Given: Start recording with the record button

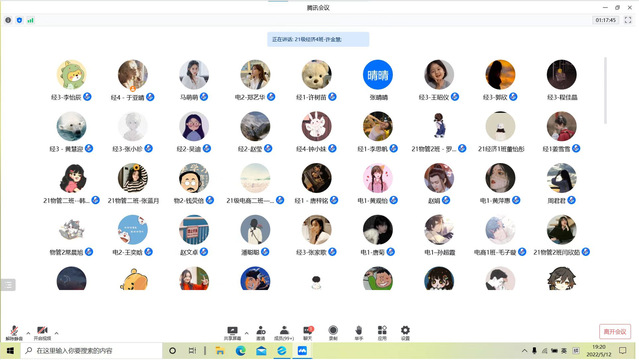Looking at the screenshot, I should pos(333,333).
